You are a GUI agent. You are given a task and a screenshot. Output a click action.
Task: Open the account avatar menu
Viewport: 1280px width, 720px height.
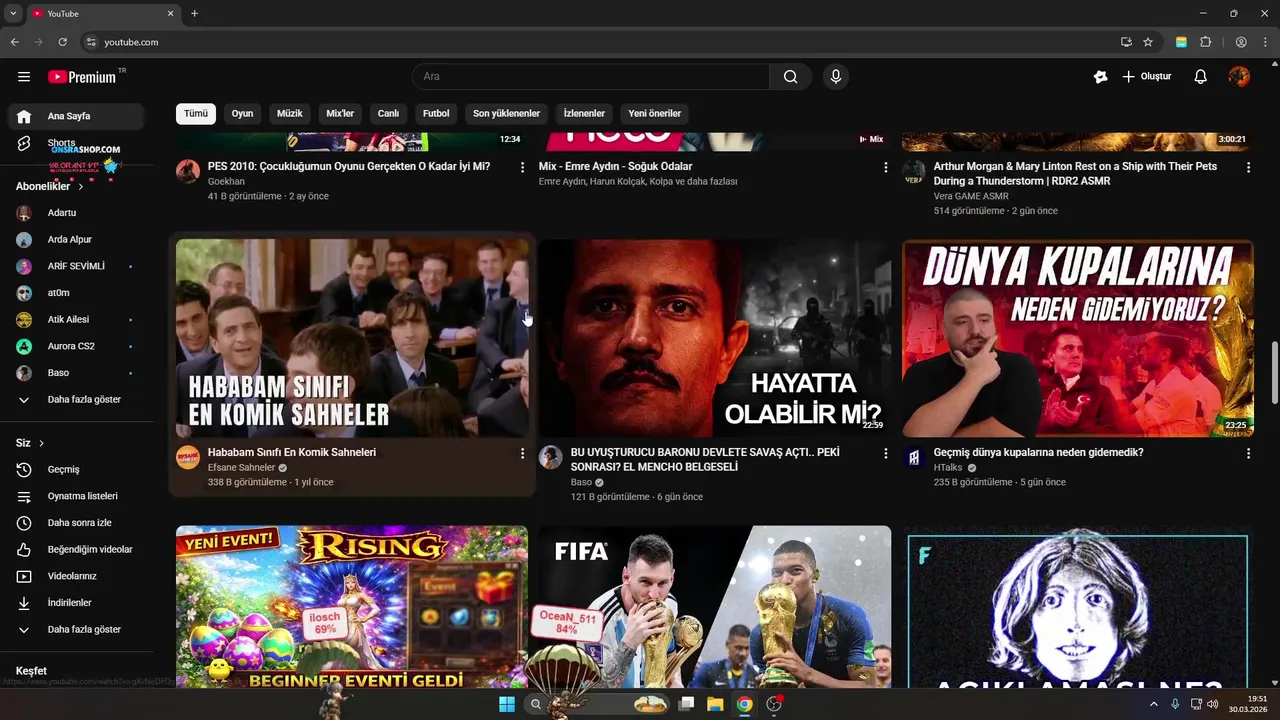(x=1239, y=77)
